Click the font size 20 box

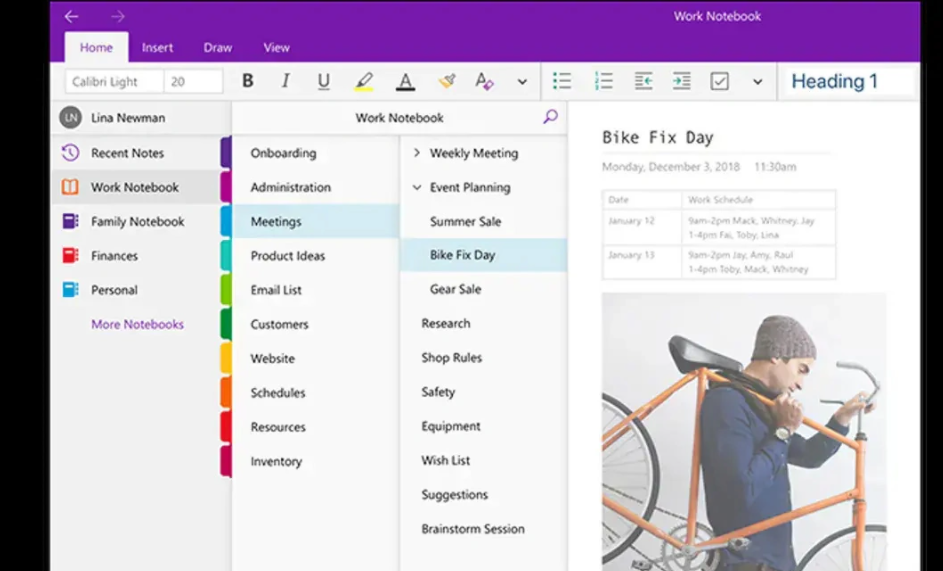point(193,81)
